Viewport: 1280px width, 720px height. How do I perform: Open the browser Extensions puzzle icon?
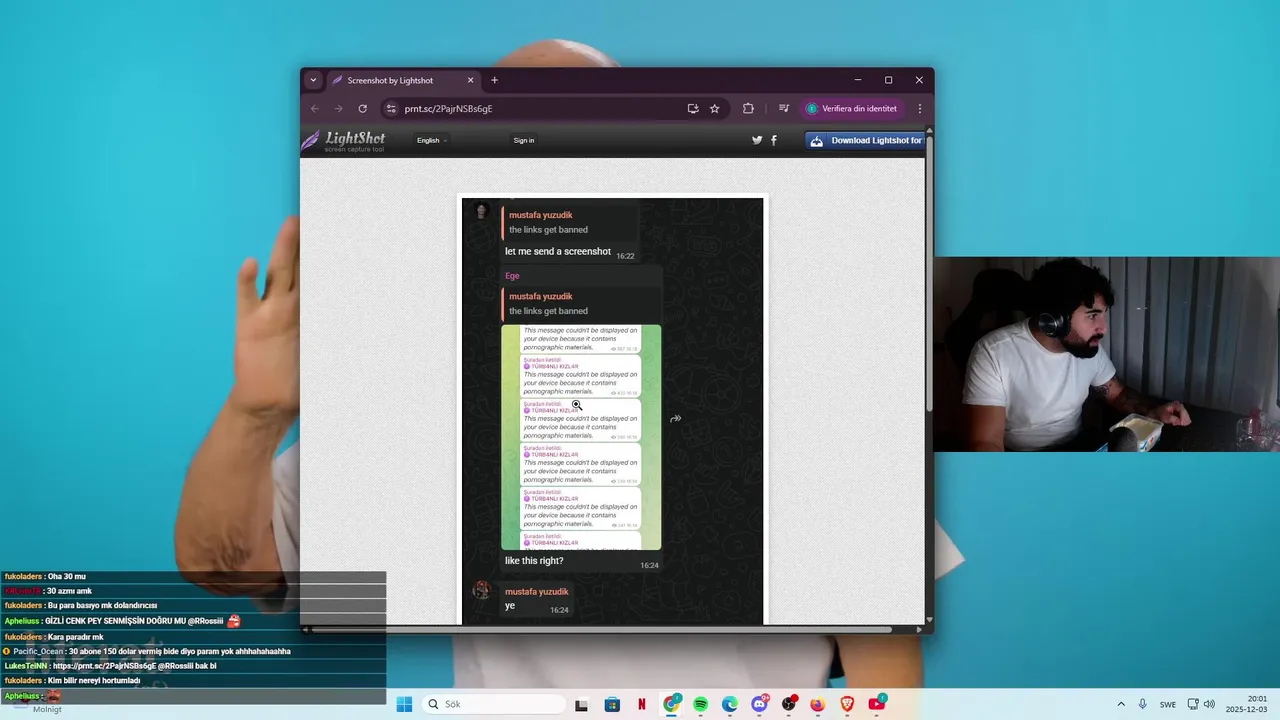point(748,108)
